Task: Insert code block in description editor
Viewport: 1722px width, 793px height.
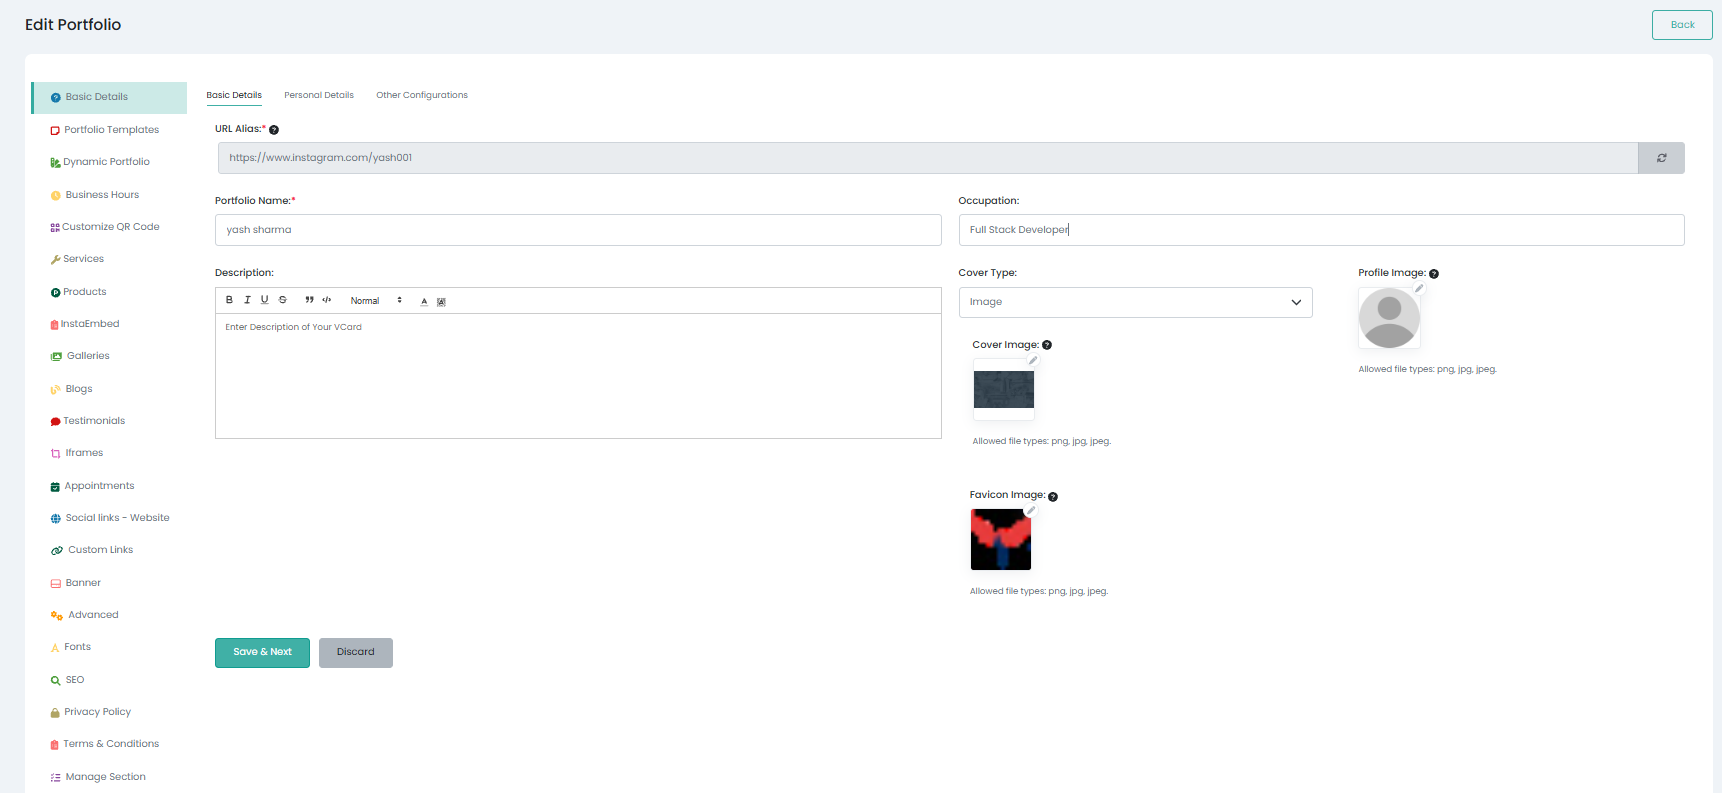Action: click(x=327, y=300)
